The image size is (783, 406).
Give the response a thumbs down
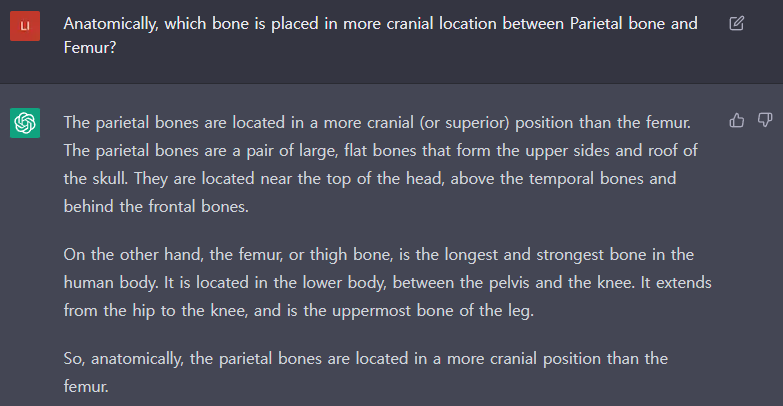click(765, 120)
